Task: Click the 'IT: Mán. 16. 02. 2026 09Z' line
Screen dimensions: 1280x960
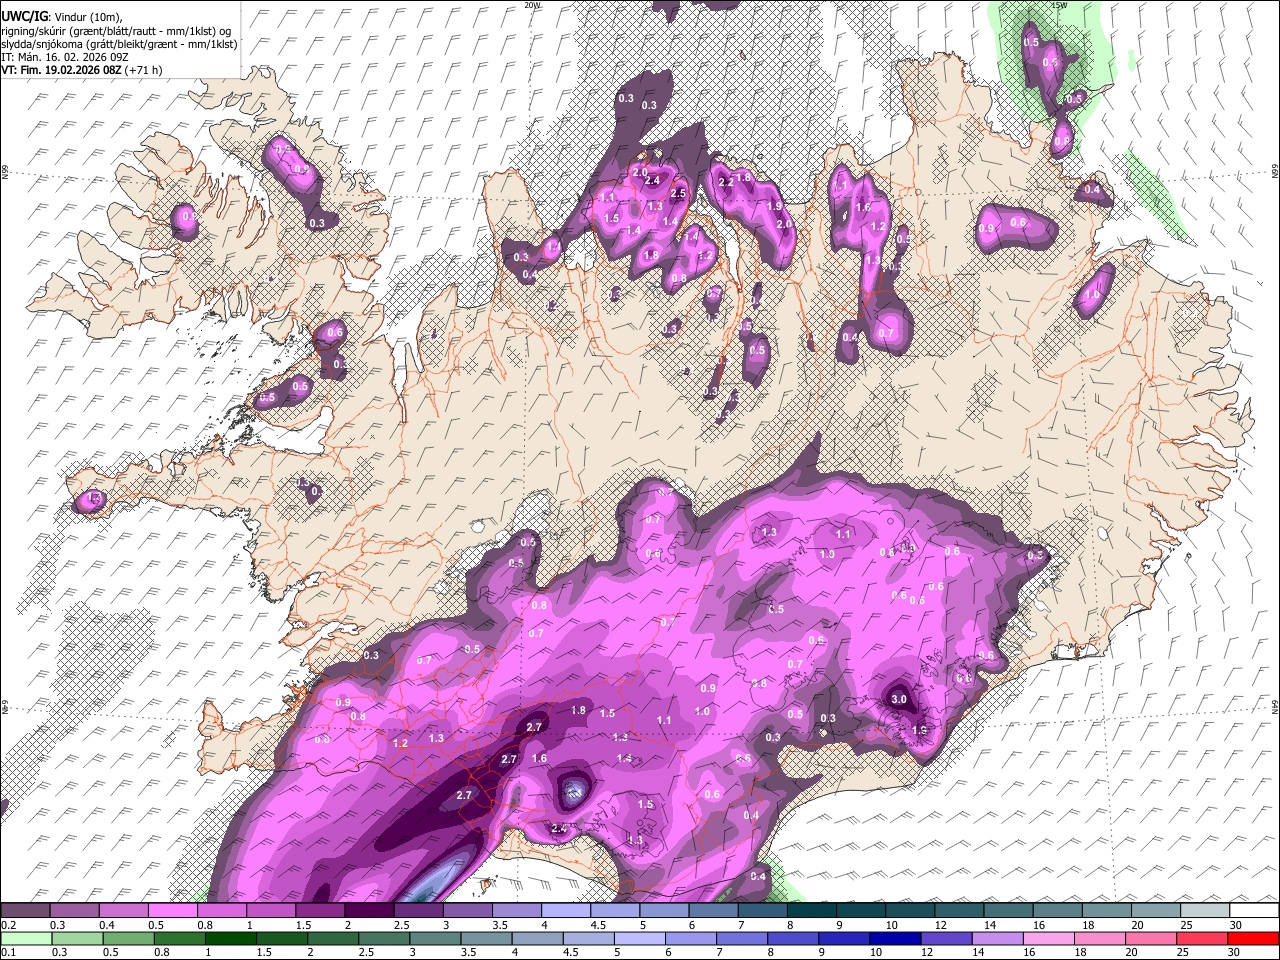Action: [x=64, y=57]
